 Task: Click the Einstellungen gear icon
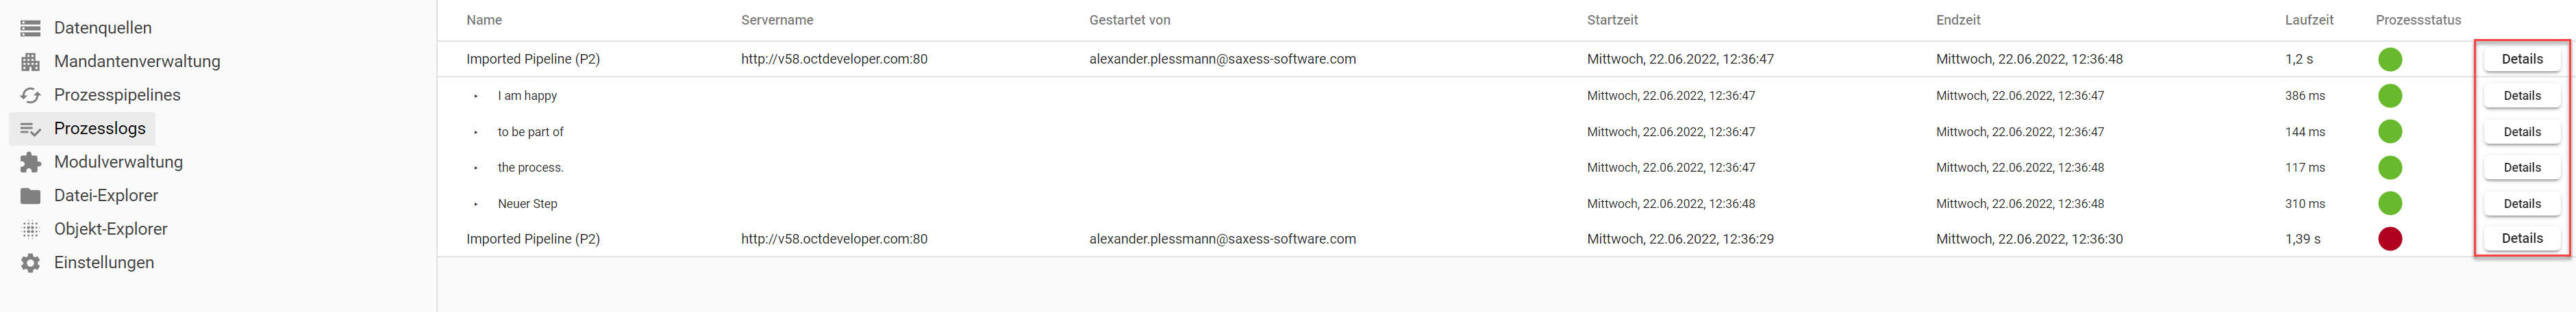31,263
